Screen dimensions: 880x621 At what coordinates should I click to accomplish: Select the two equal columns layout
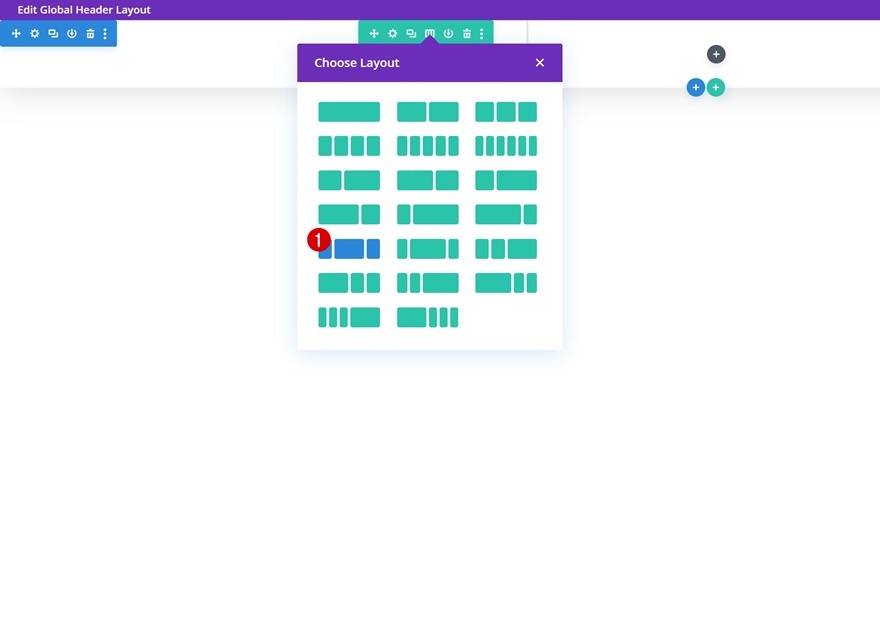pyautogui.click(x=428, y=112)
